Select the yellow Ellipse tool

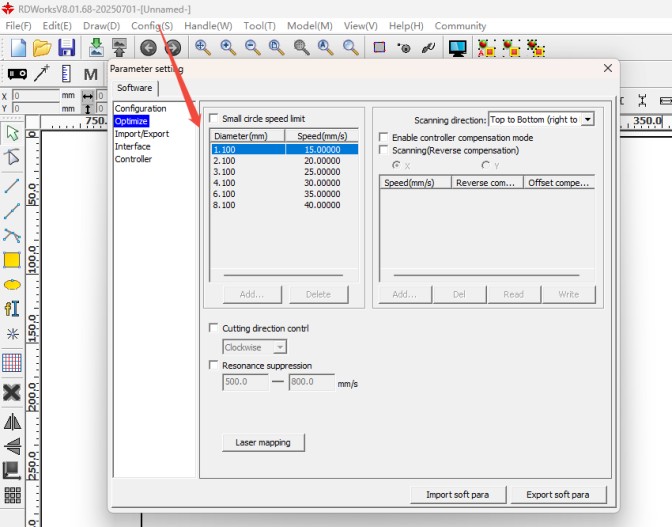click(x=12, y=284)
